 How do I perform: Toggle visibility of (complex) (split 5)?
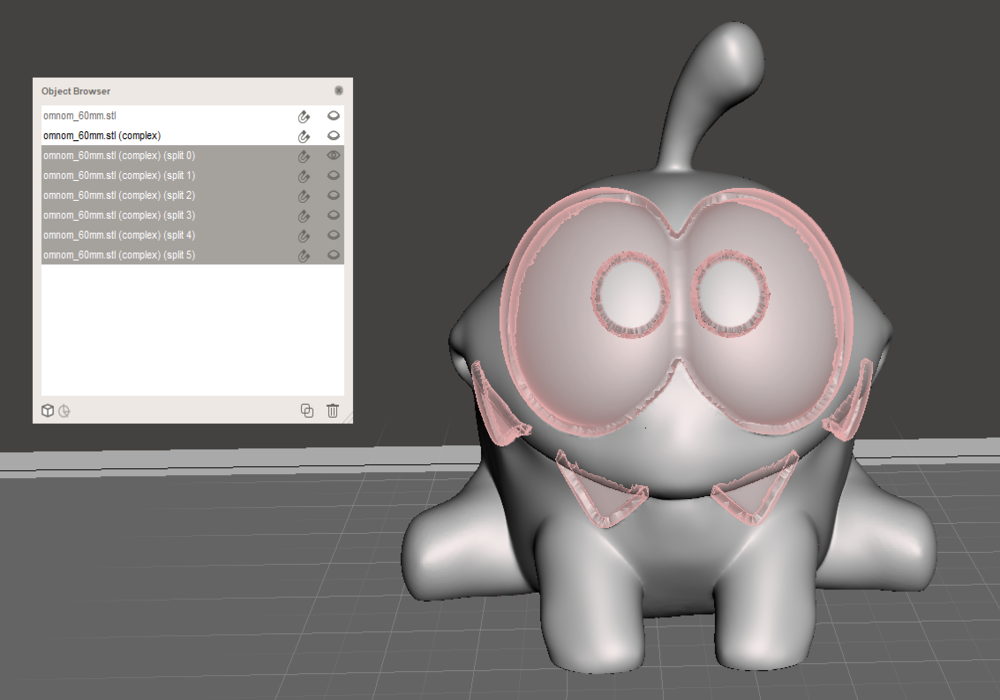coord(333,254)
